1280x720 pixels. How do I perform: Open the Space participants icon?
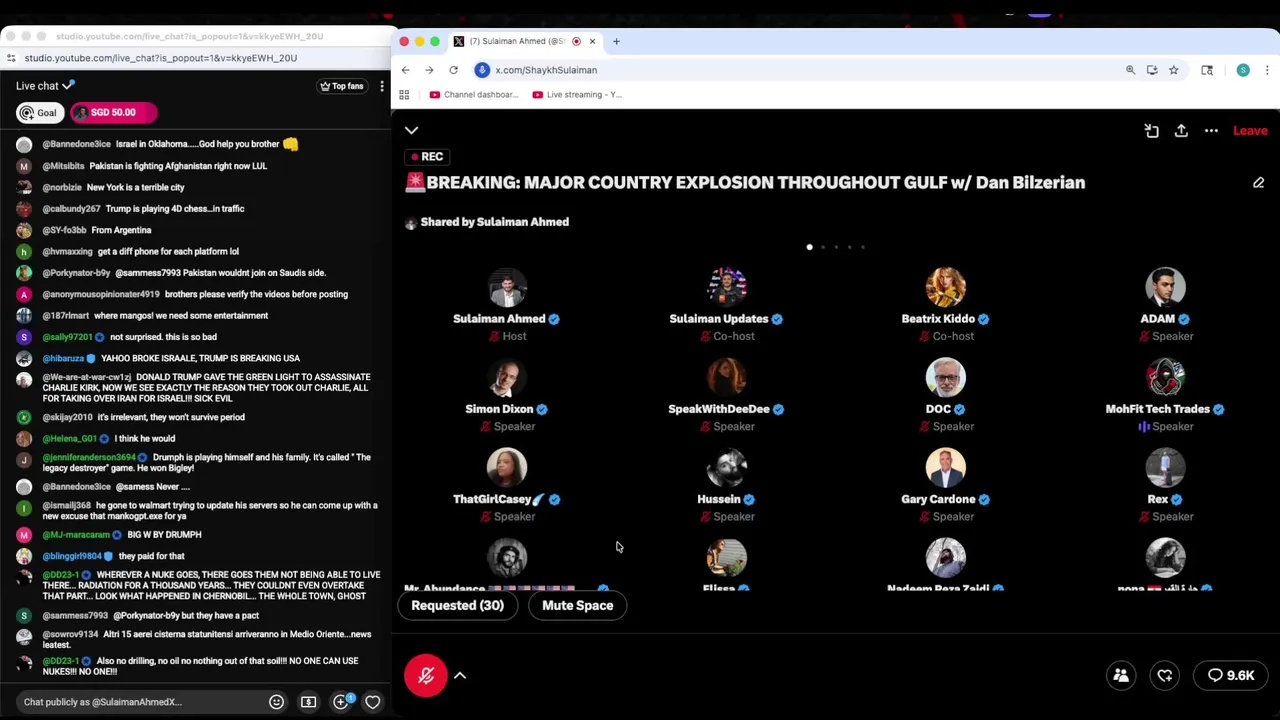click(1121, 676)
